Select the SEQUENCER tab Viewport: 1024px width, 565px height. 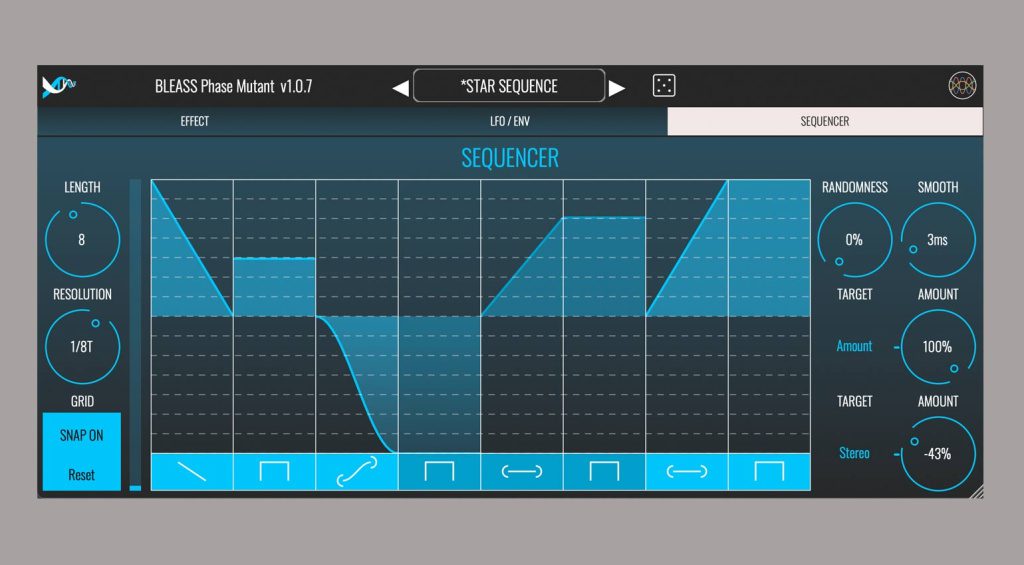825,121
